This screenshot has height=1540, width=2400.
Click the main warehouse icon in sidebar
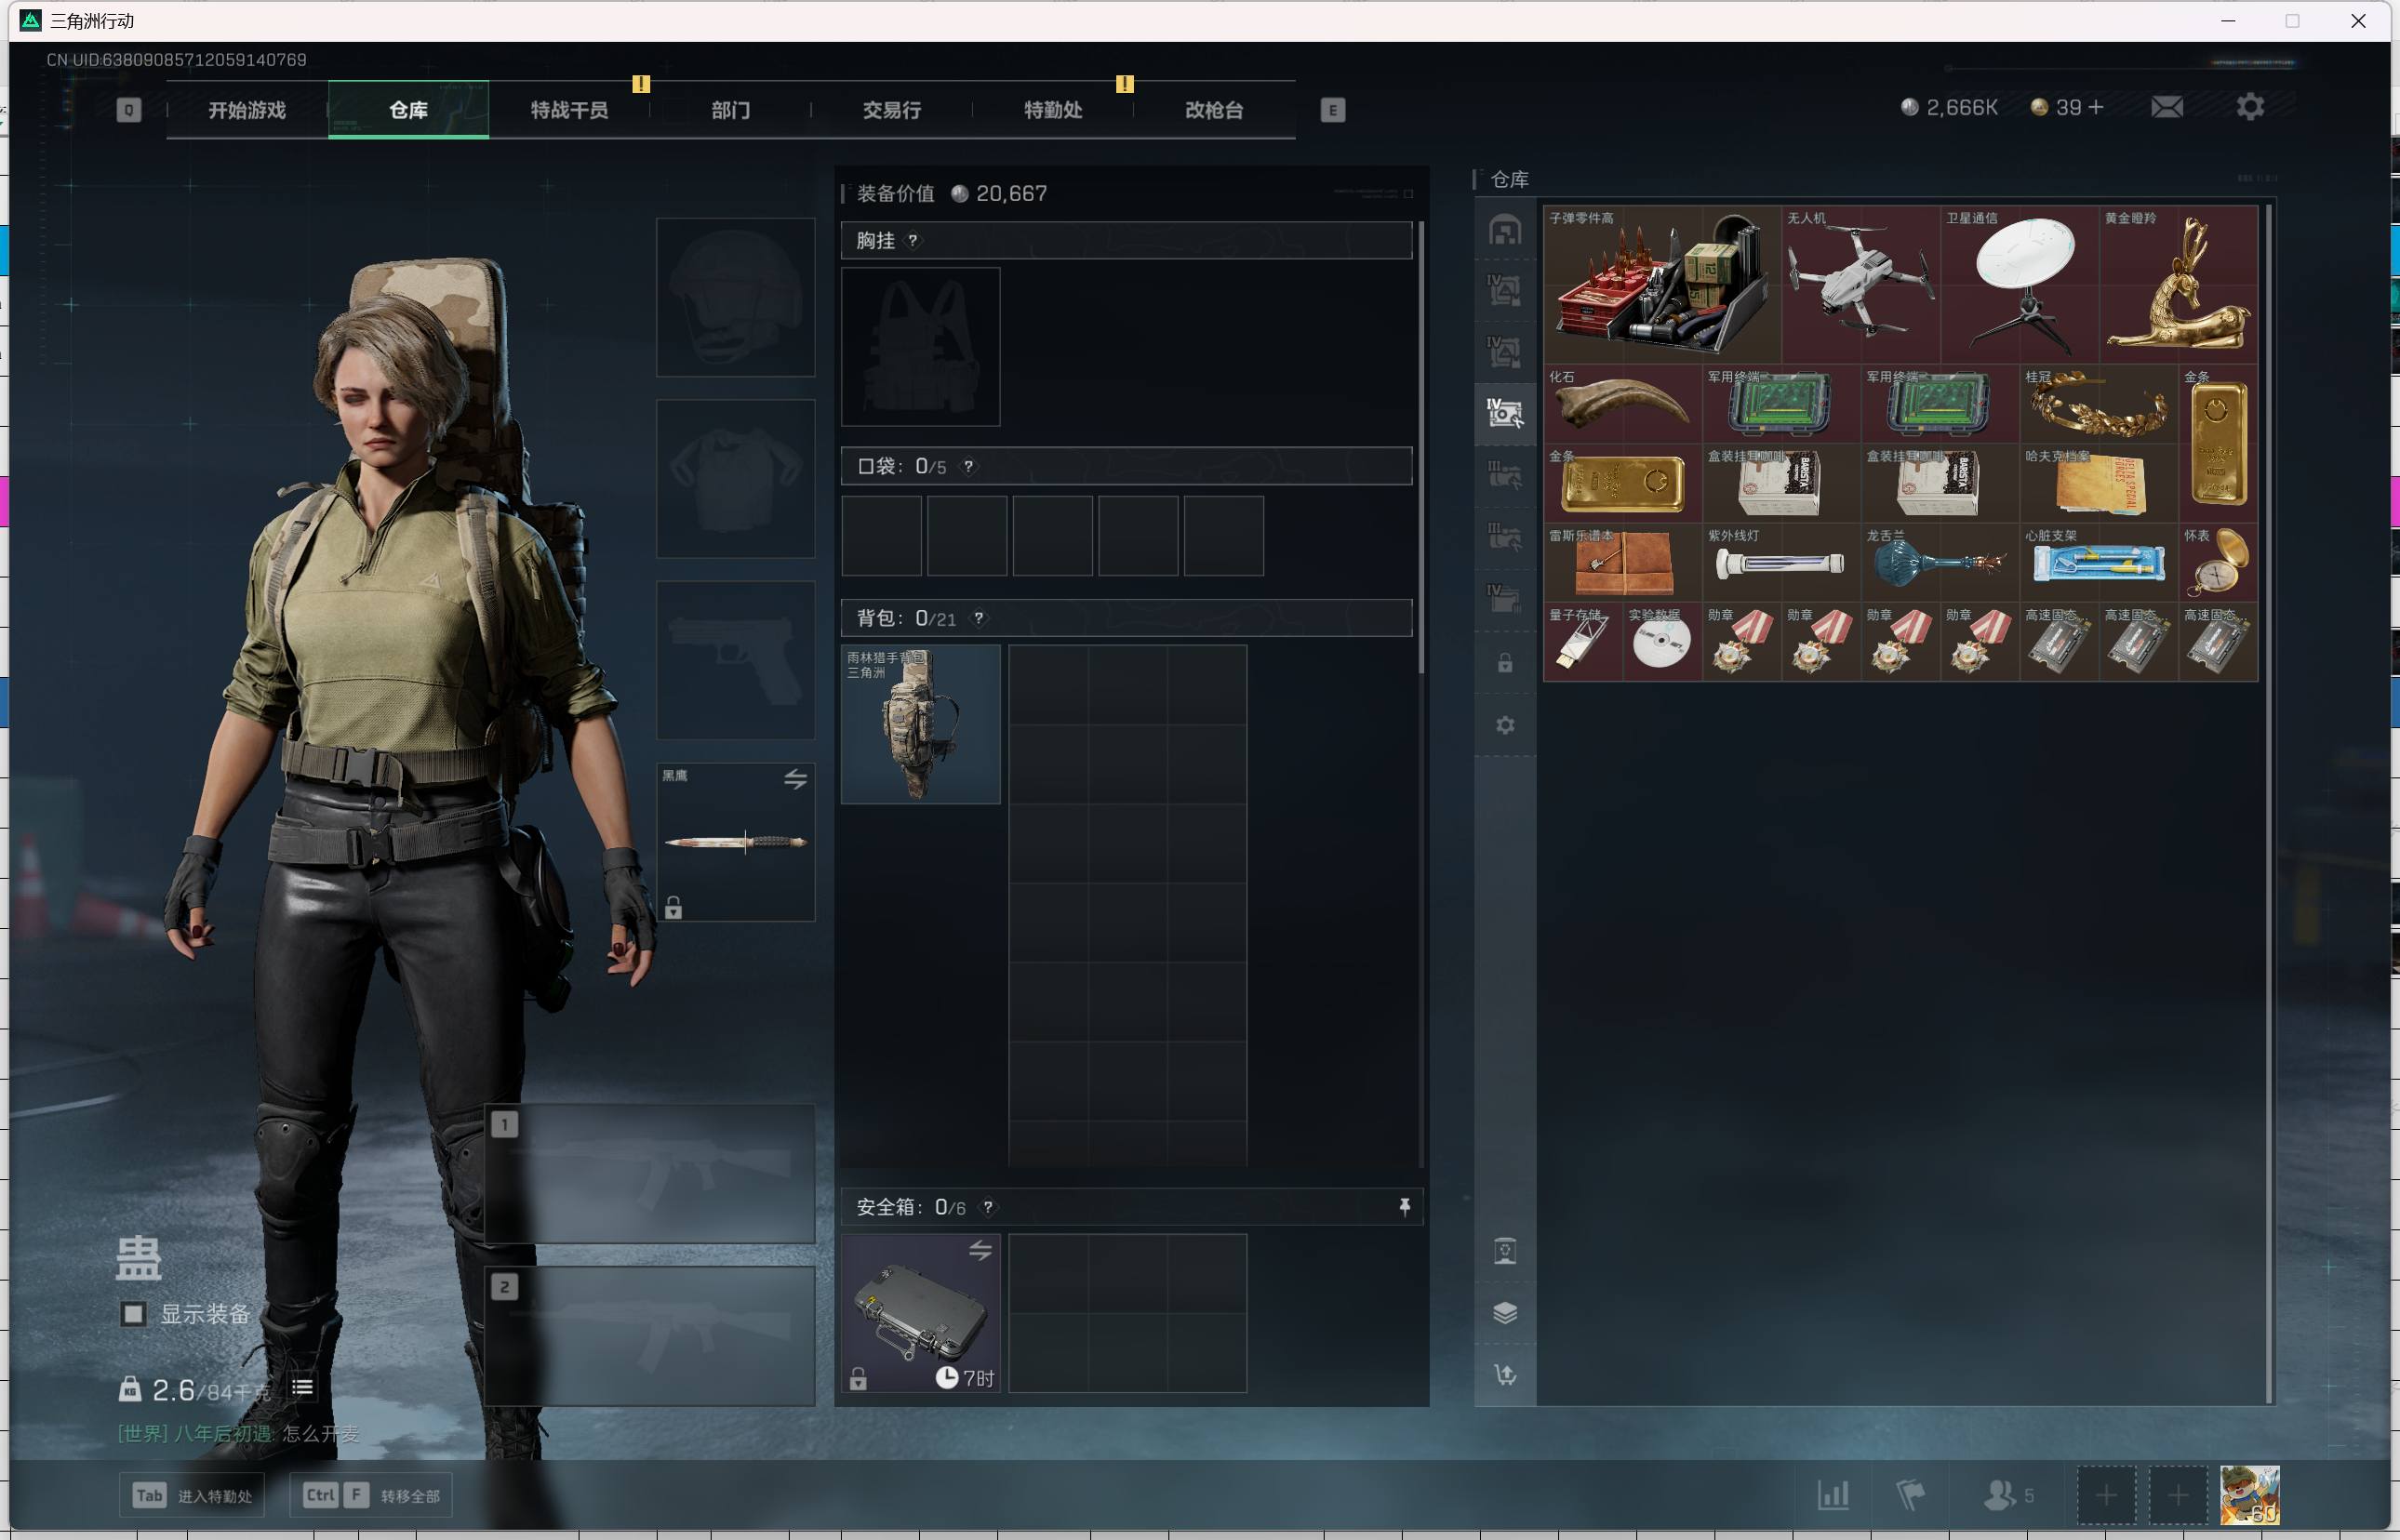click(1504, 230)
